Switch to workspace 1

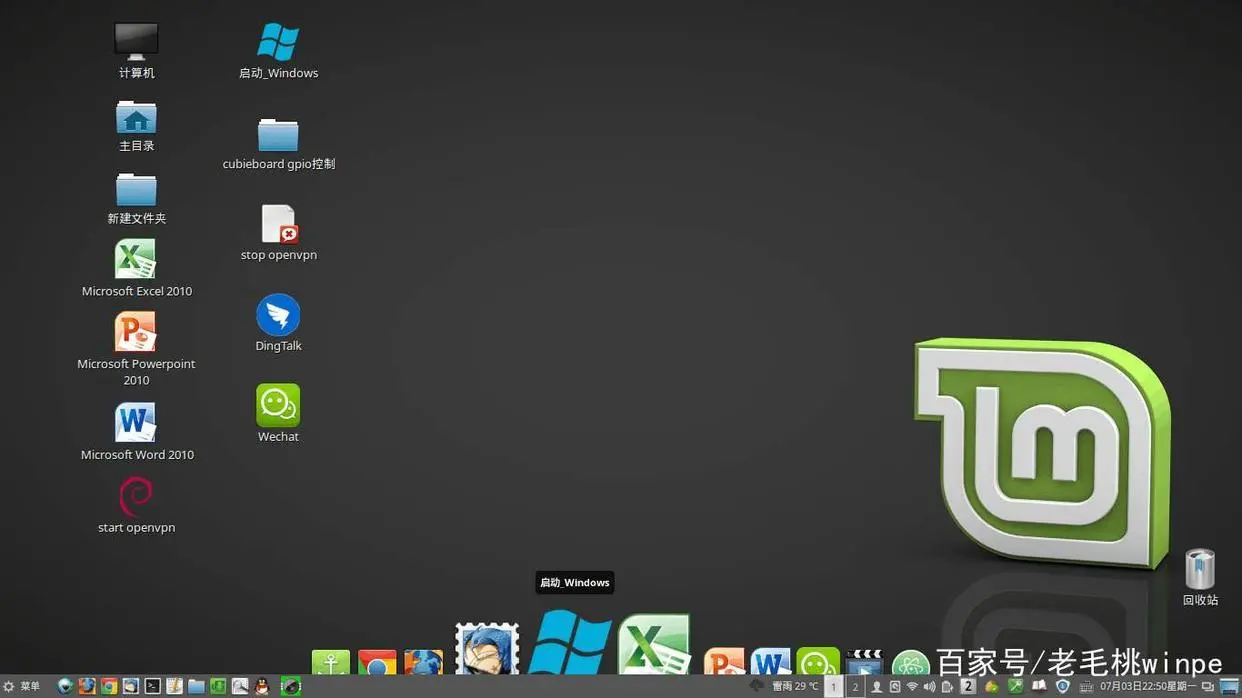tap(833, 687)
